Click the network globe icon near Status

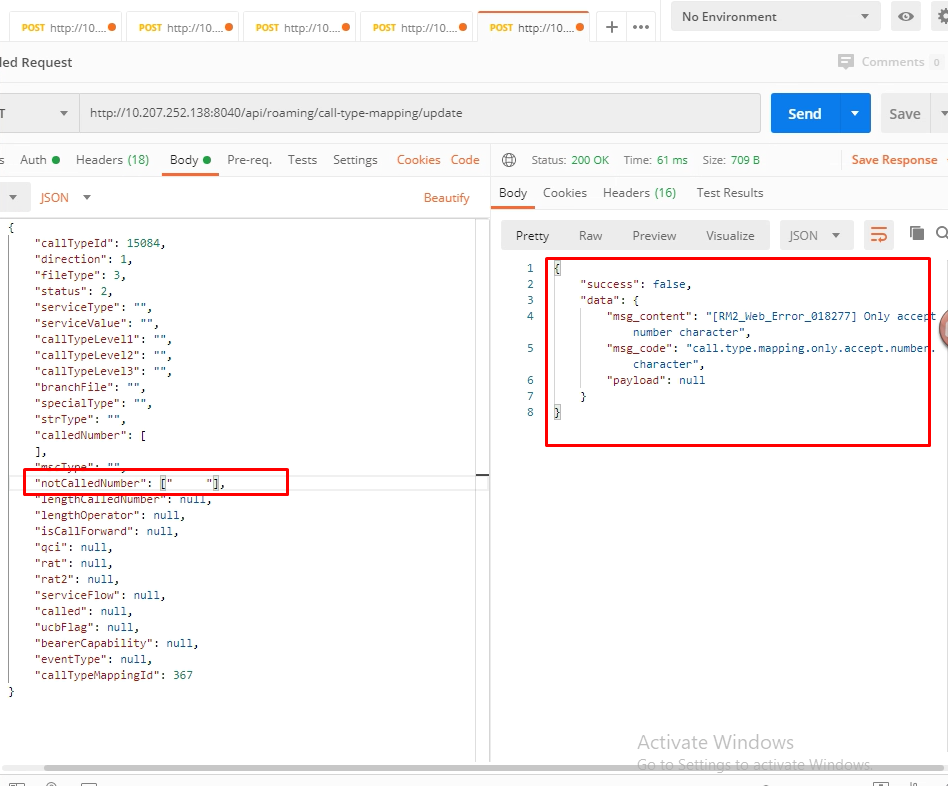509,160
